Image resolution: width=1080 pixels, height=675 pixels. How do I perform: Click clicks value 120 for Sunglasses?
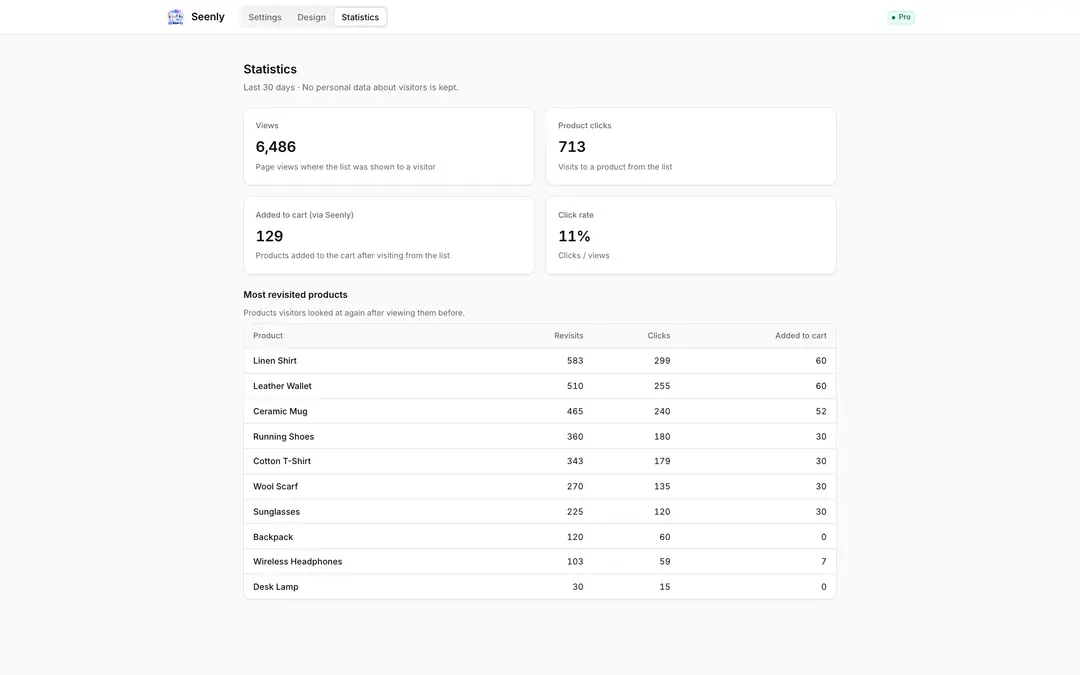click(x=662, y=512)
